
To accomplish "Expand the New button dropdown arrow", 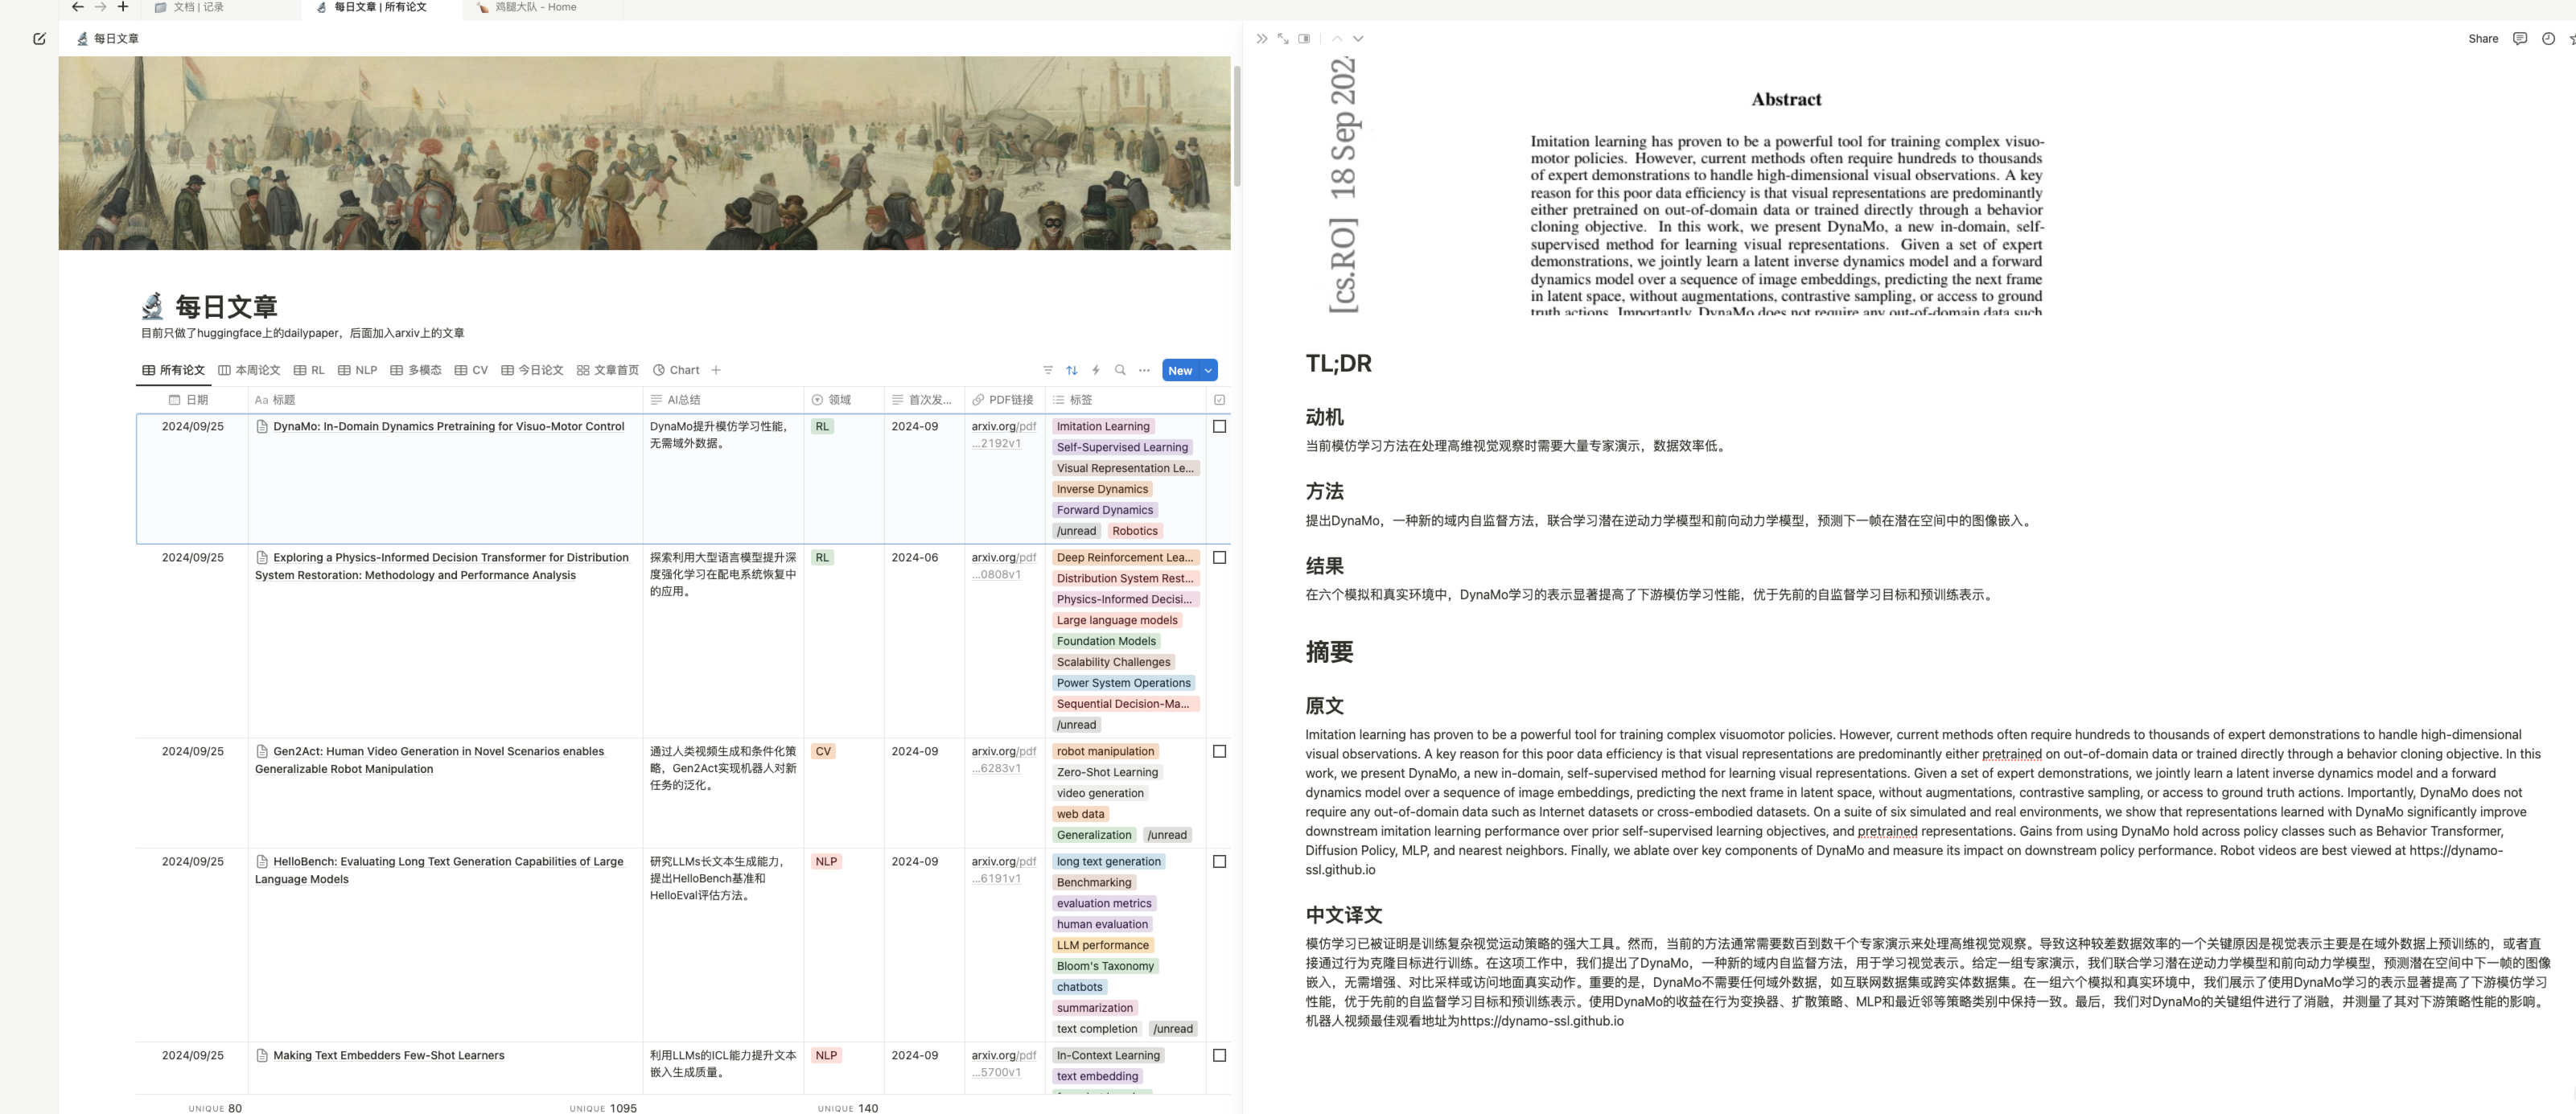I will pyautogui.click(x=1208, y=370).
